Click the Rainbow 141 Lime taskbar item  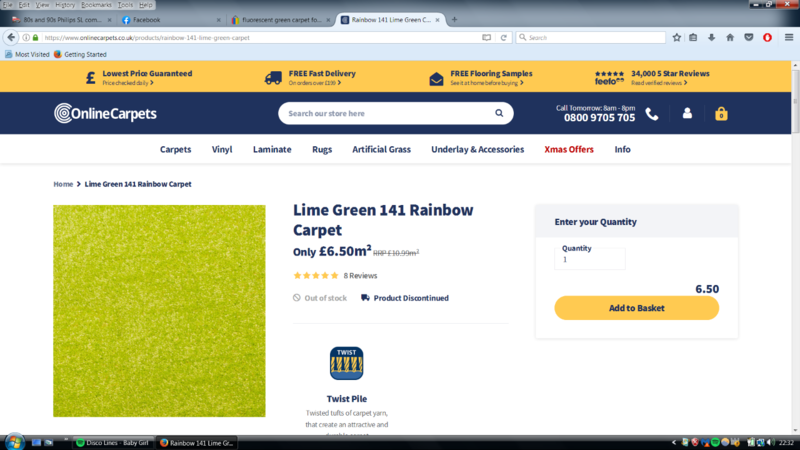[197, 442]
